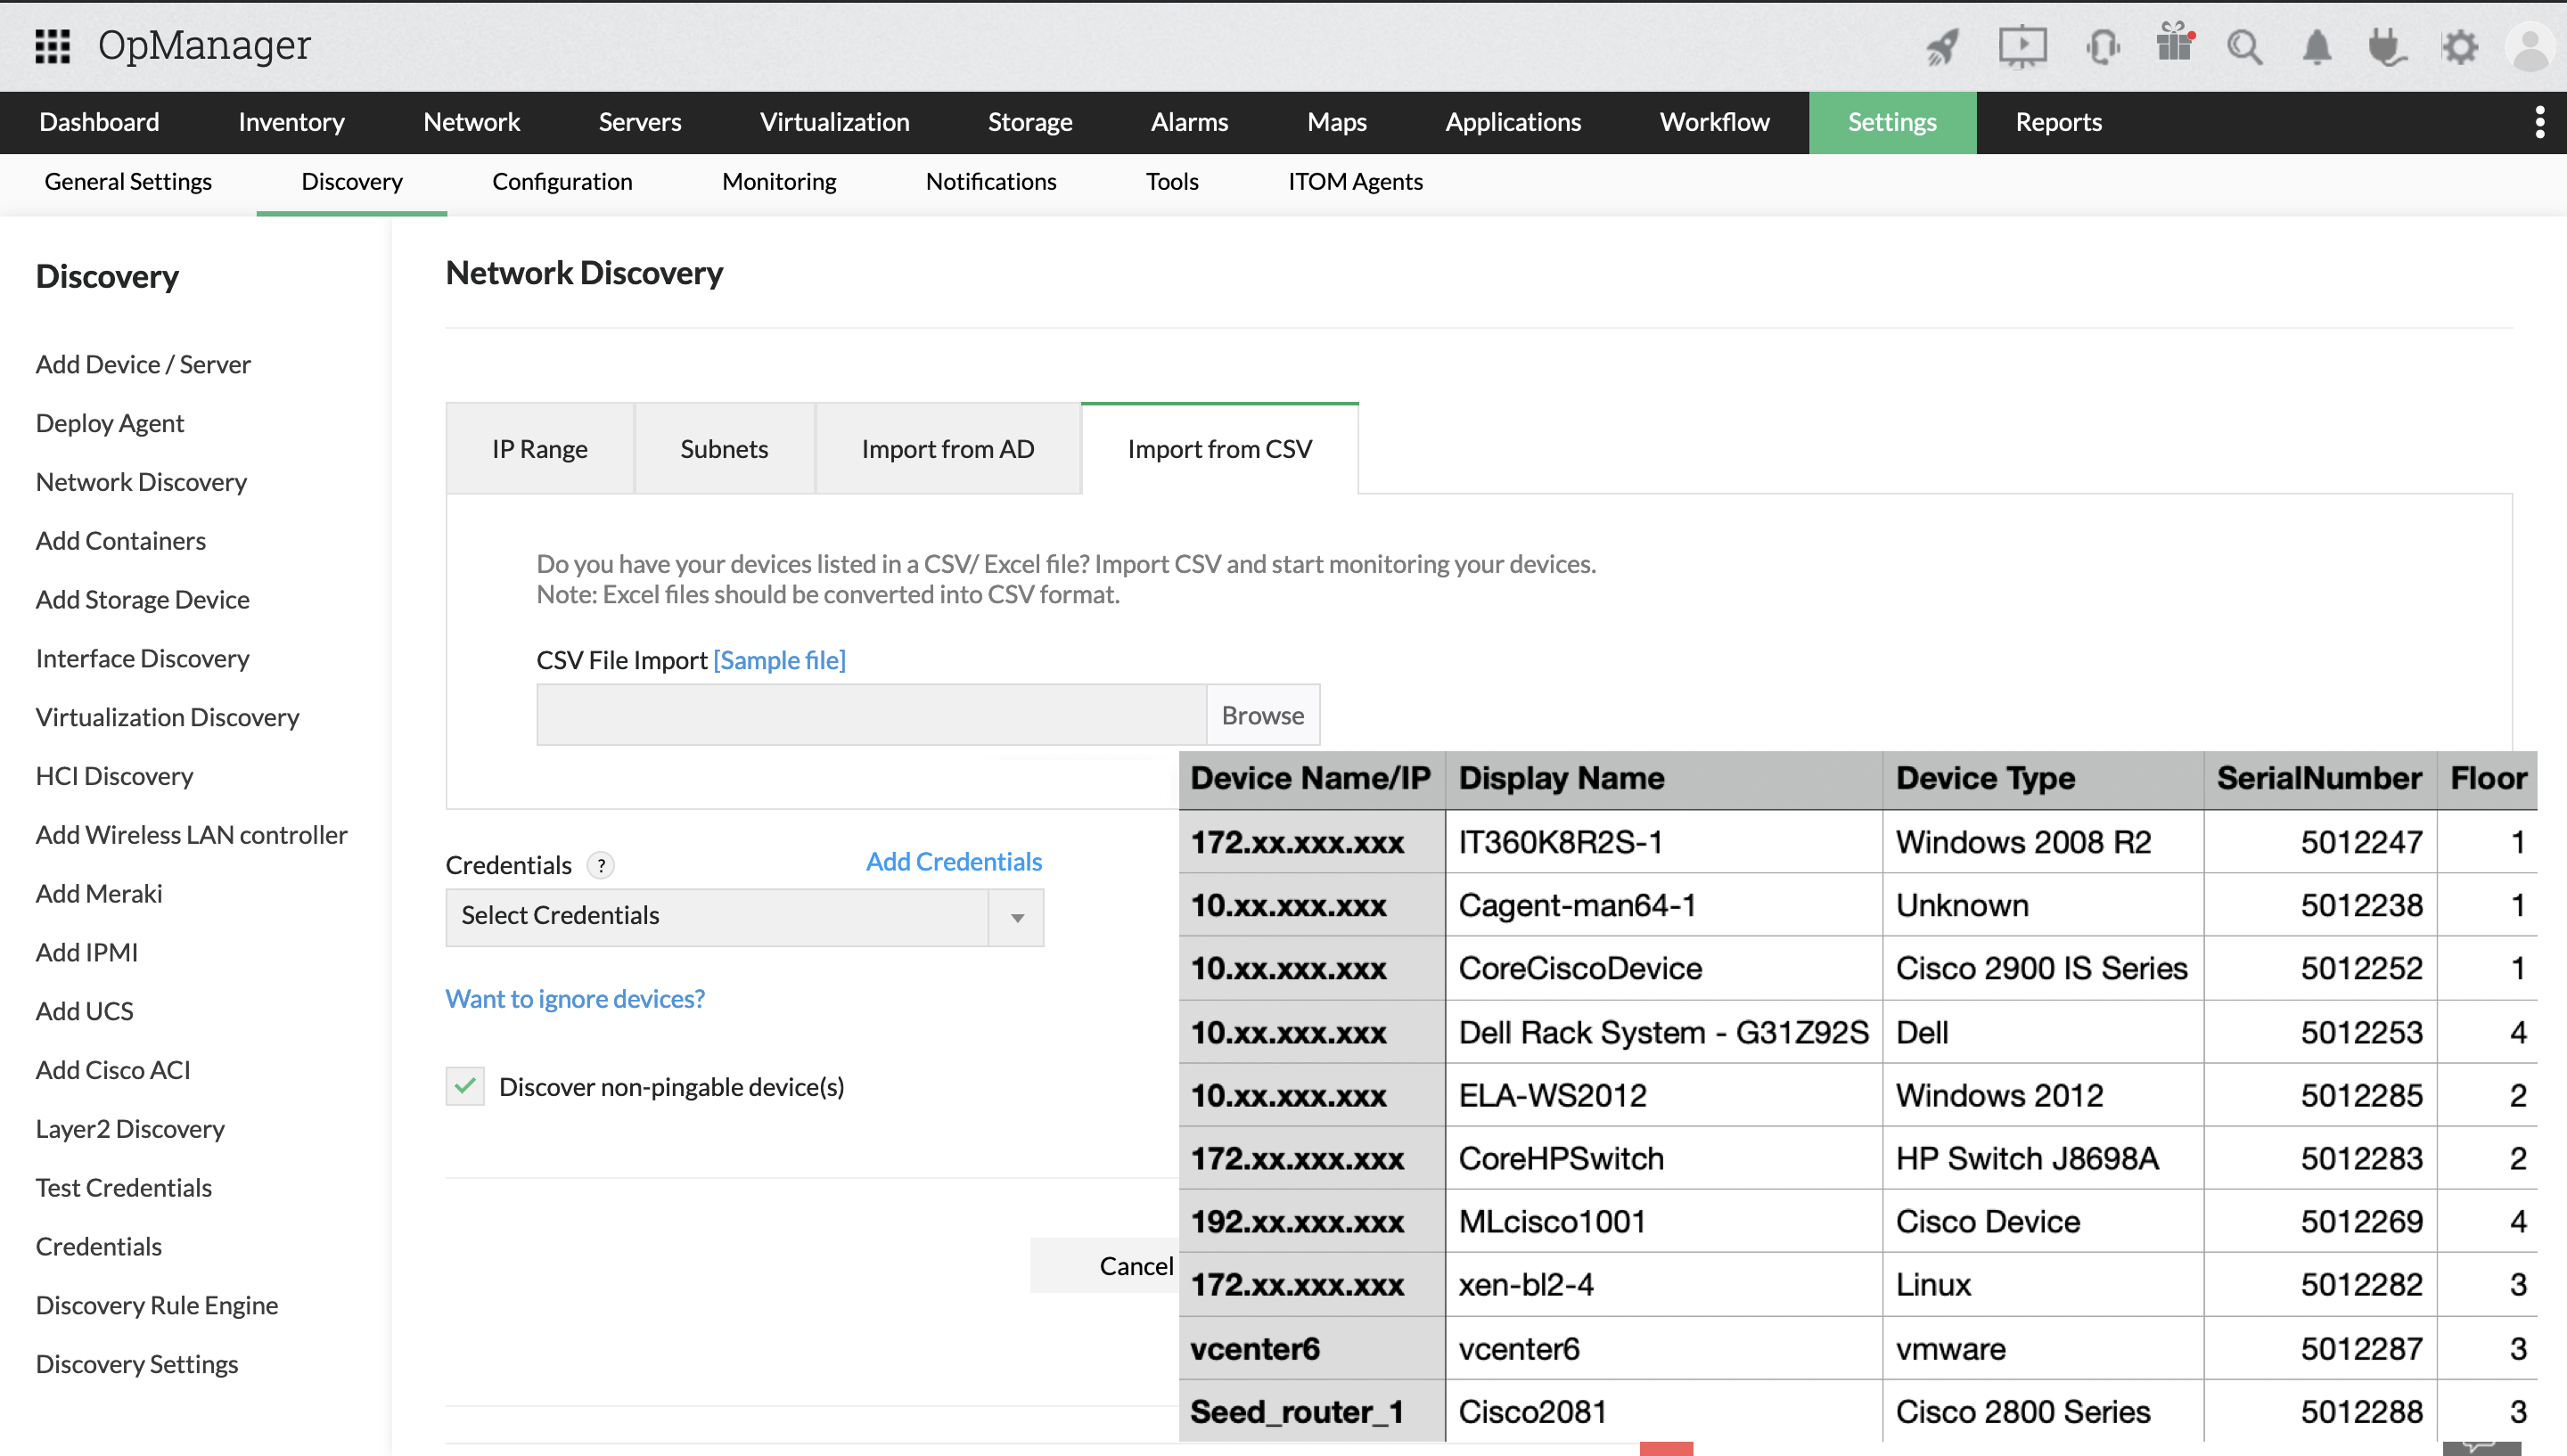Open the bell notifications icon
Screen dimensions: 2567x1456
2316,46
